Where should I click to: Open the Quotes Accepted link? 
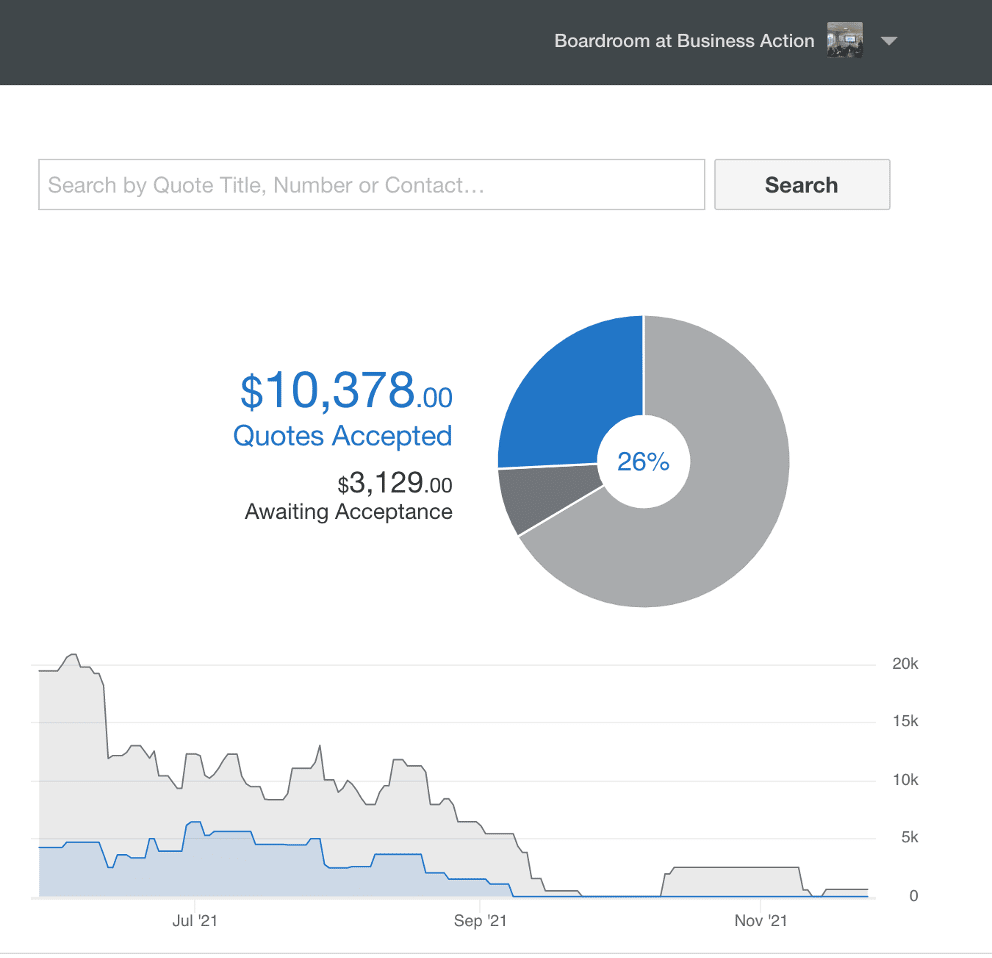click(342, 435)
